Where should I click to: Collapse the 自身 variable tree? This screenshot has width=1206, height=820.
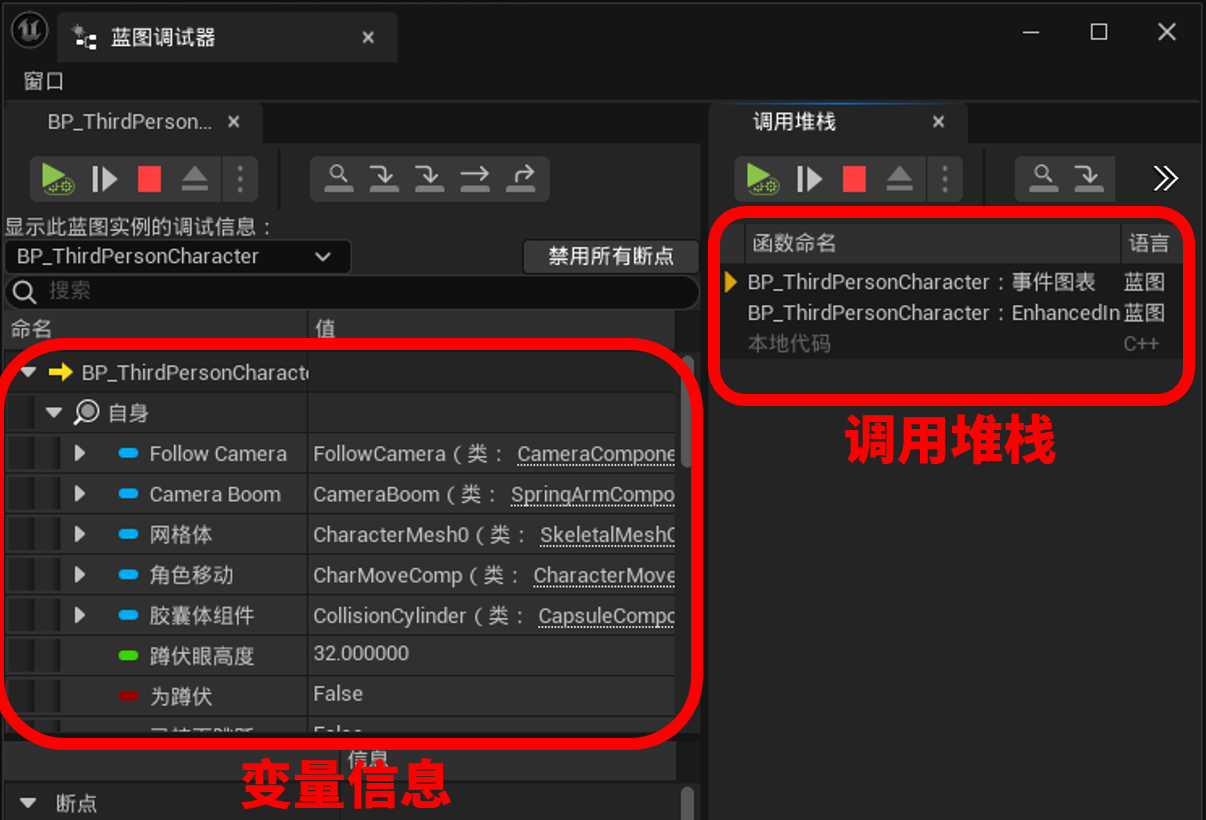click(x=55, y=412)
